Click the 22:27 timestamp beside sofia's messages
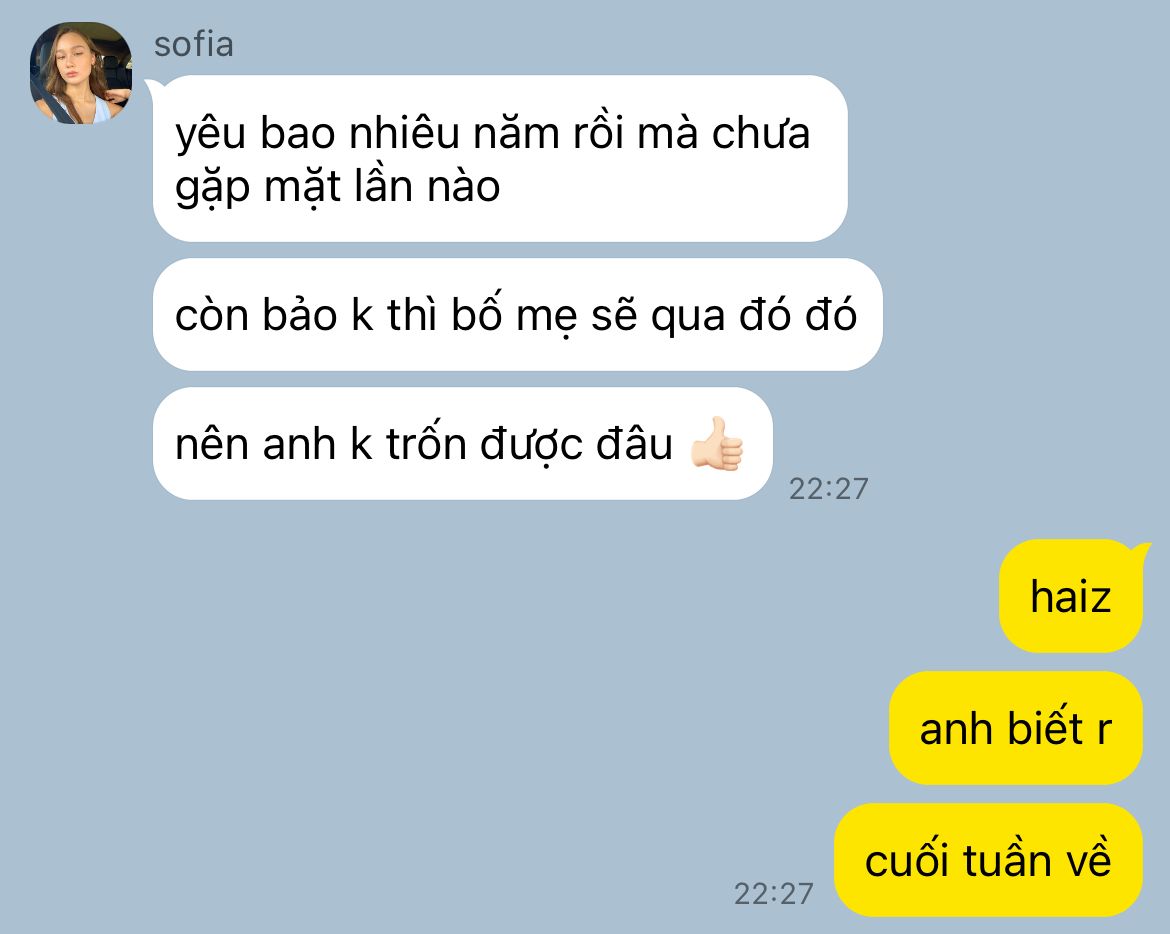 point(828,489)
